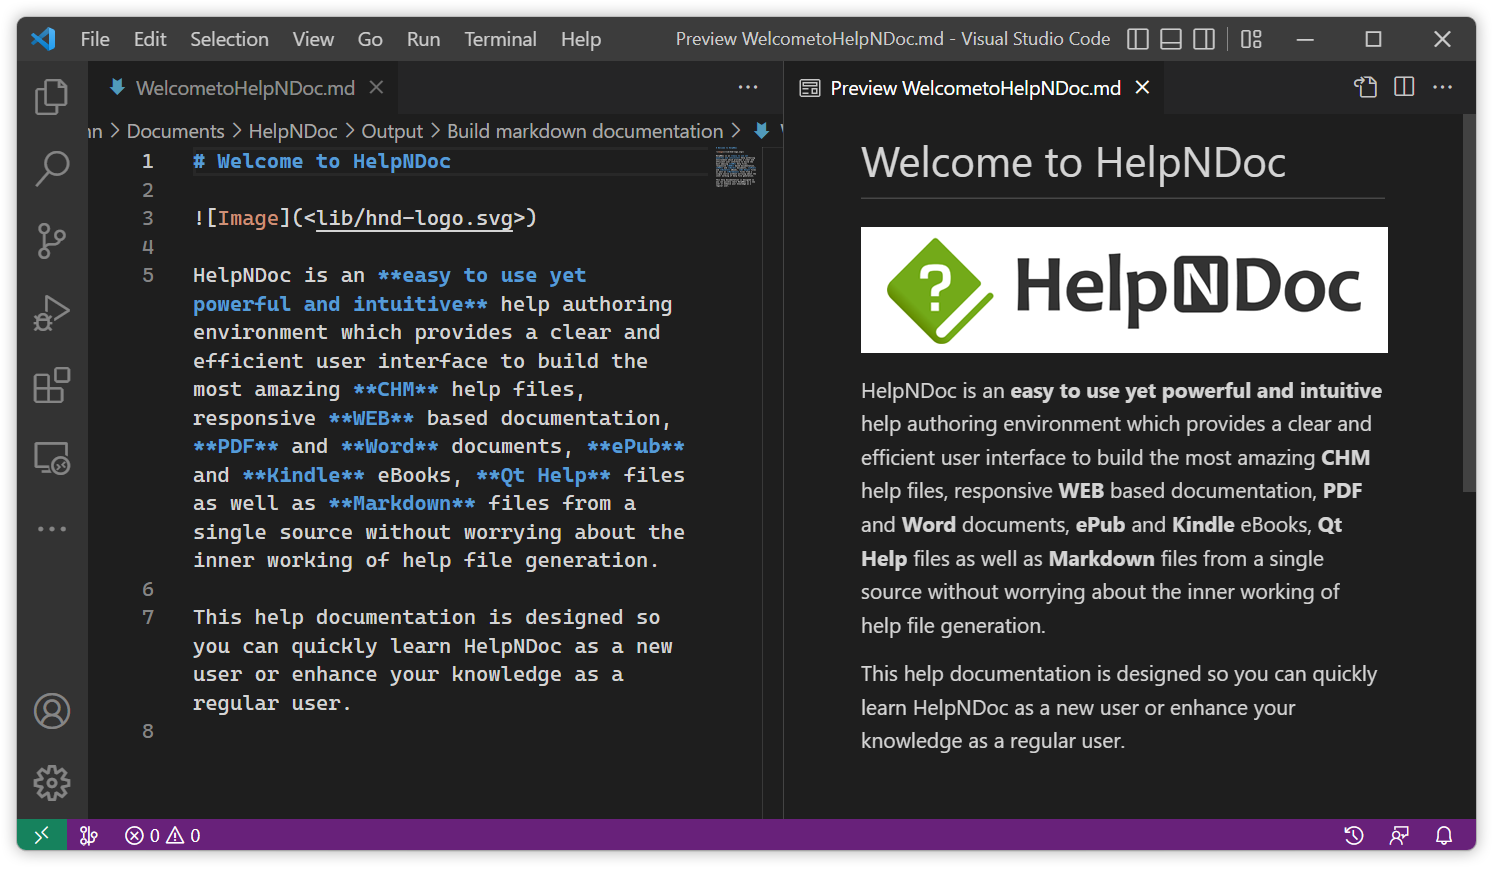The width and height of the screenshot is (1494, 869).
Task: Open the File menu
Action: [95, 39]
